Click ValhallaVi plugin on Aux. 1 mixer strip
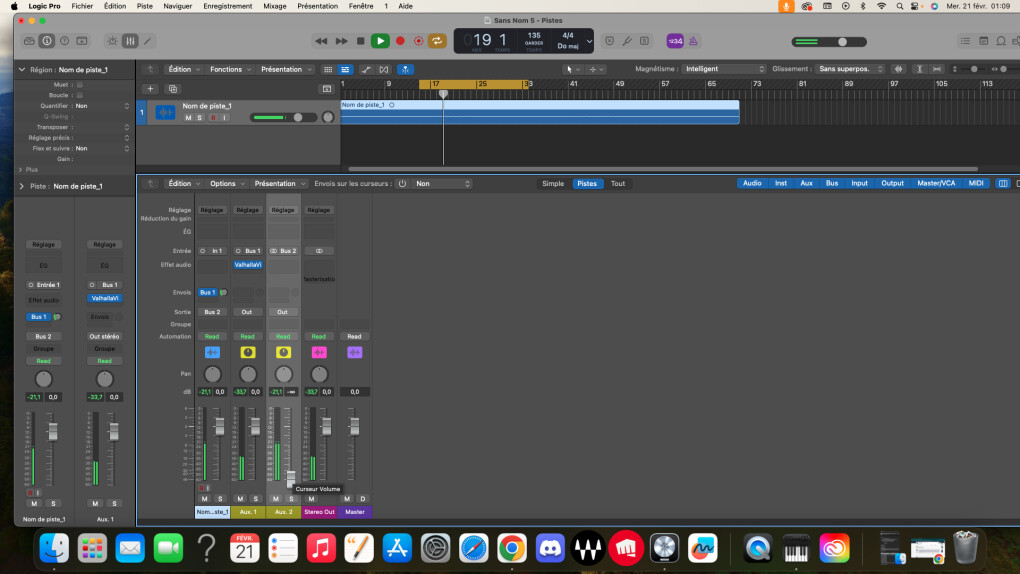Image resolution: width=1020 pixels, height=574 pixels. point(248,265)
